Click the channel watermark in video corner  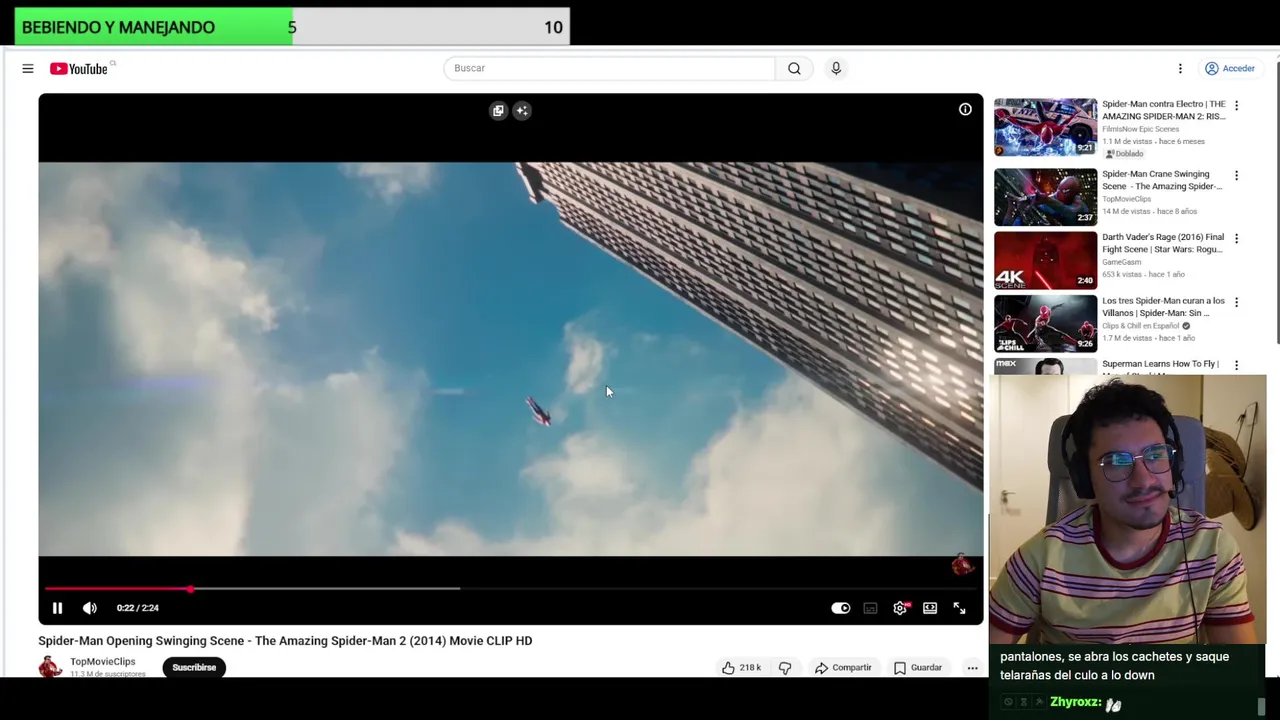pyautogui.click(x=961, y=565)
